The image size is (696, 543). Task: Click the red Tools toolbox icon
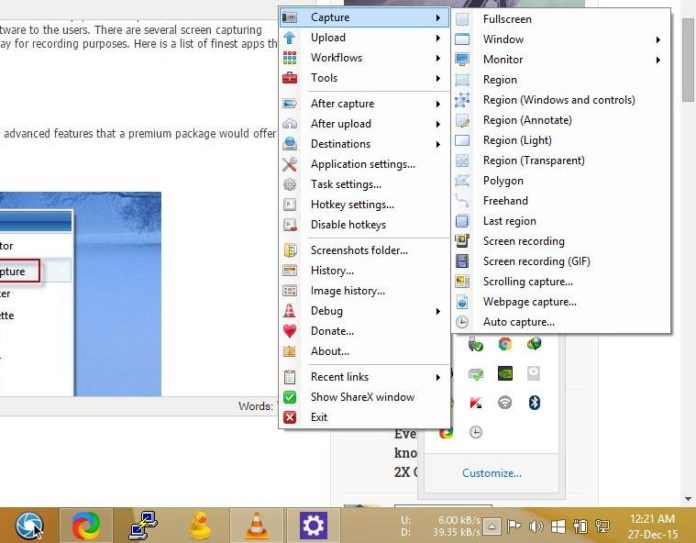click(x=289, y=78)
